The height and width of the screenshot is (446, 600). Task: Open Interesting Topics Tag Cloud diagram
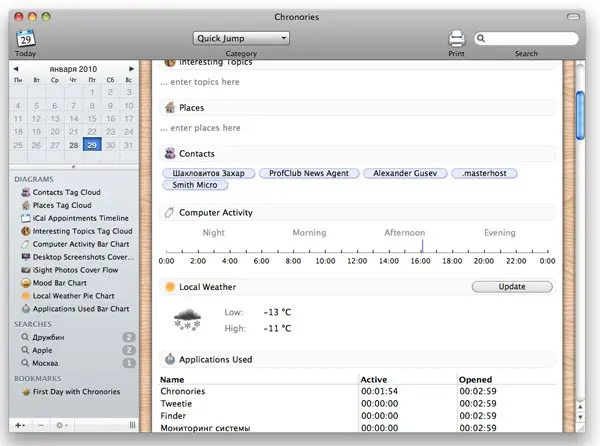point(82,231)
